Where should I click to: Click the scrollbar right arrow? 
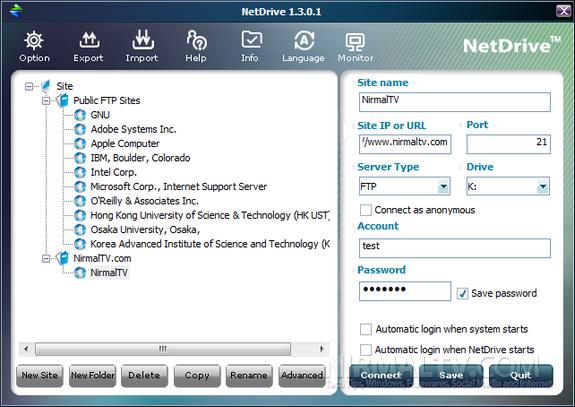[322, 349]
